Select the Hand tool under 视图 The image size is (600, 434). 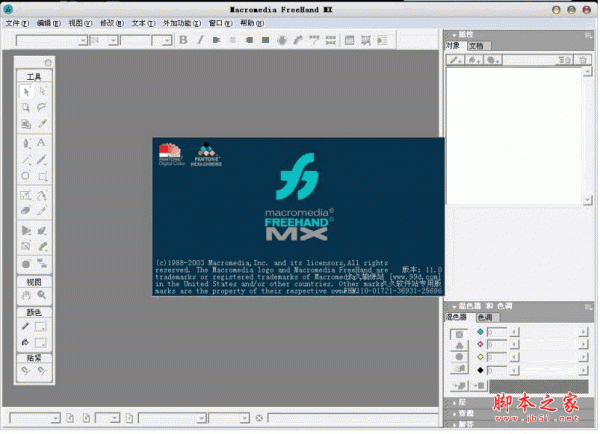pos(26,295)
